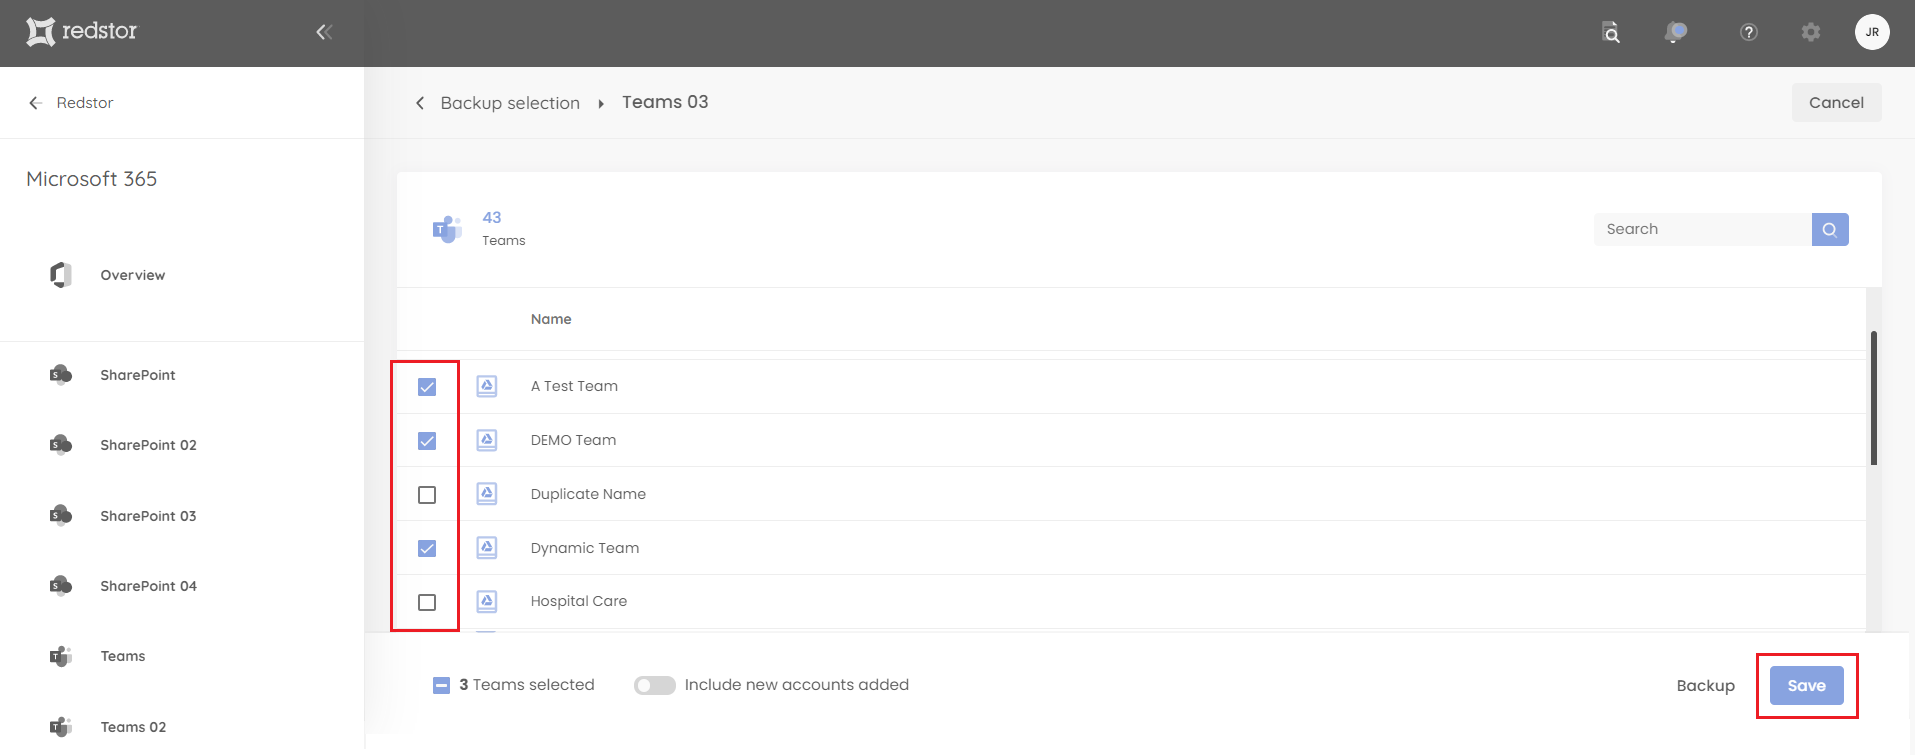Open Teams in sidebar
Screen dimensions: 1915x755
(123, 656)
